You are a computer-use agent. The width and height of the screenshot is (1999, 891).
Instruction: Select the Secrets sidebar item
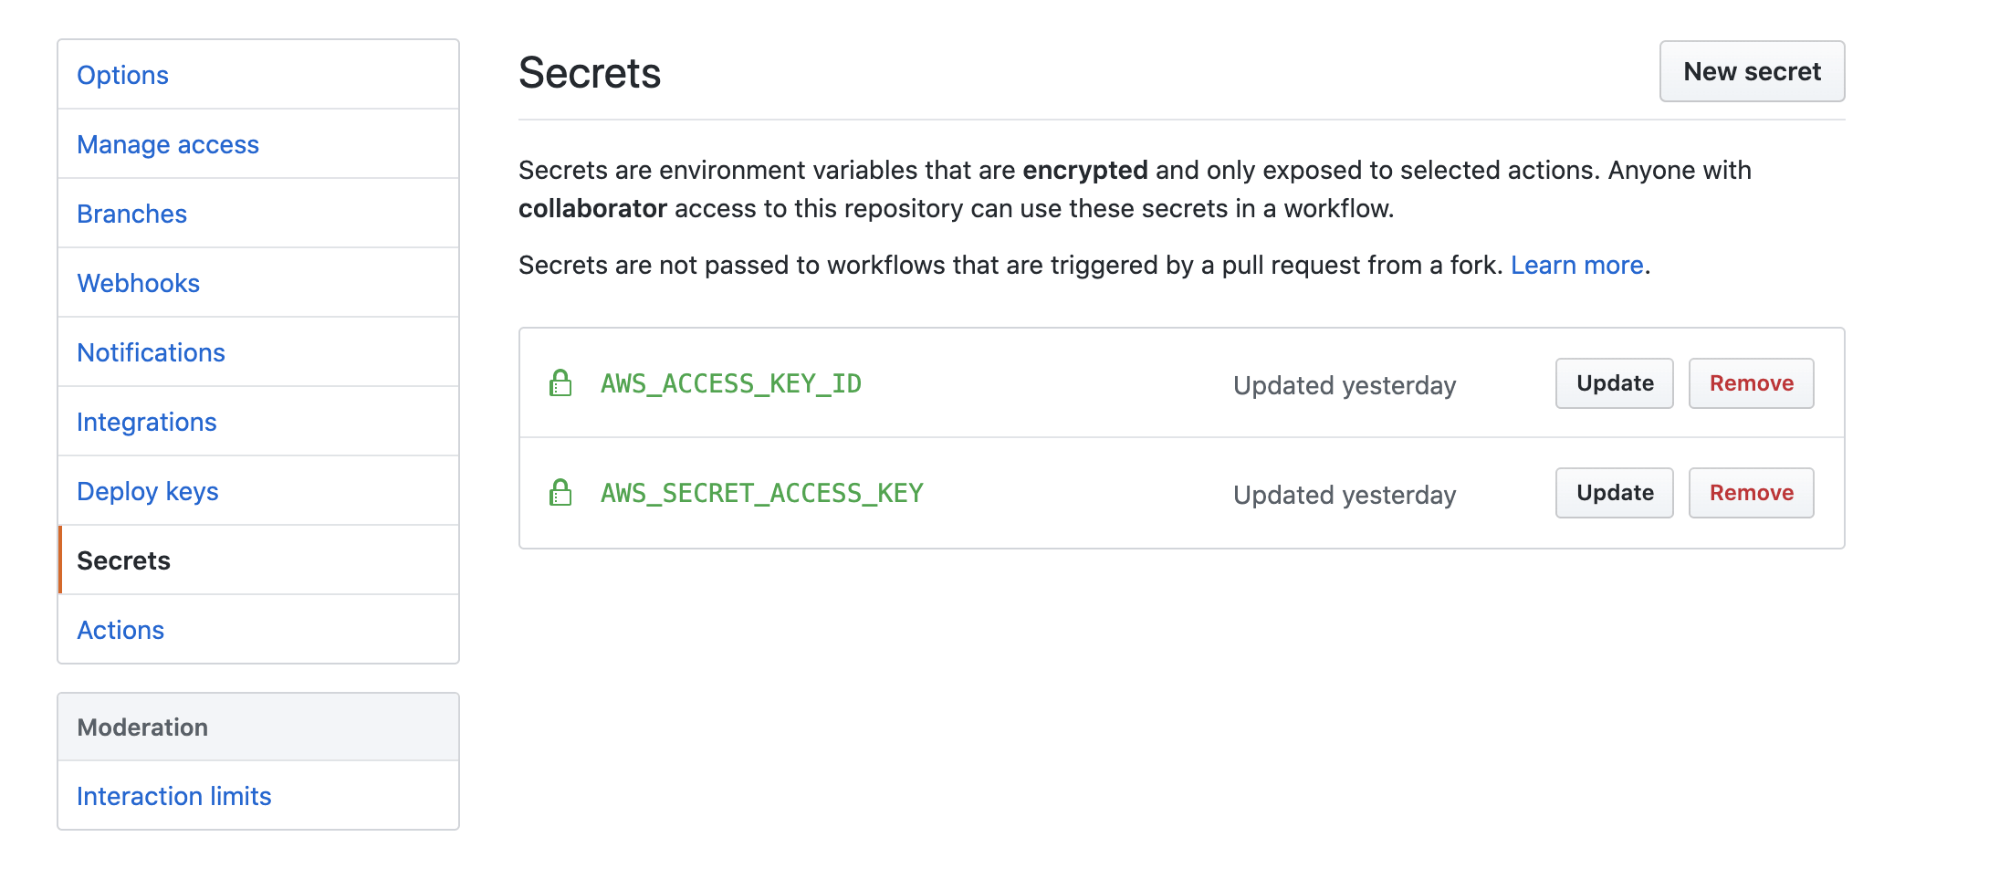tap(123, 560)
